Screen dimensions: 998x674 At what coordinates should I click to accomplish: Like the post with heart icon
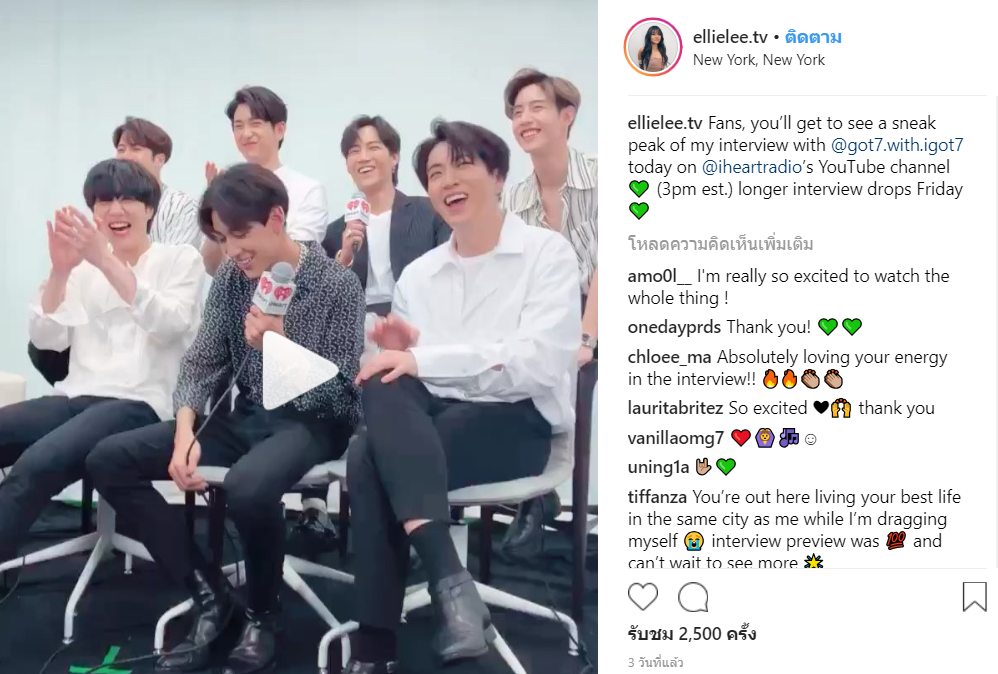click(643, 597)
